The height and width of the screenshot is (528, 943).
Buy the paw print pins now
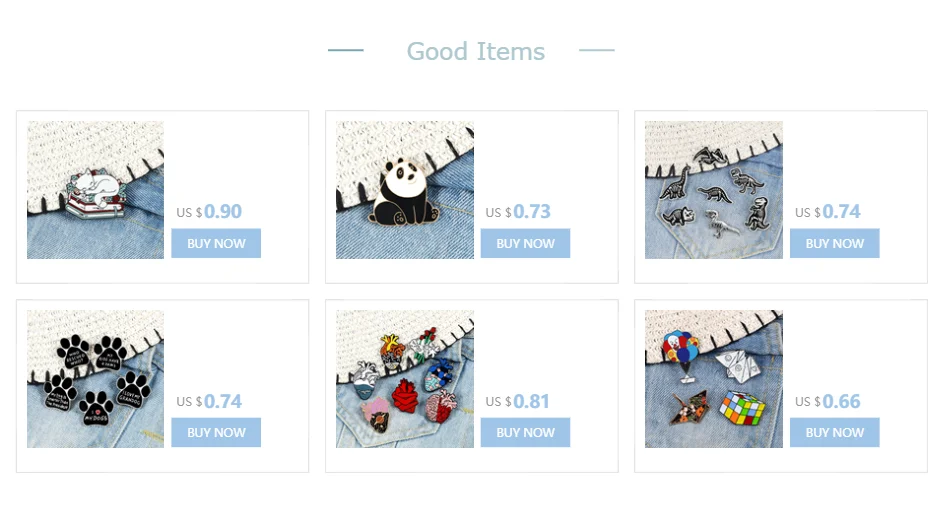(x=216, y=432)
